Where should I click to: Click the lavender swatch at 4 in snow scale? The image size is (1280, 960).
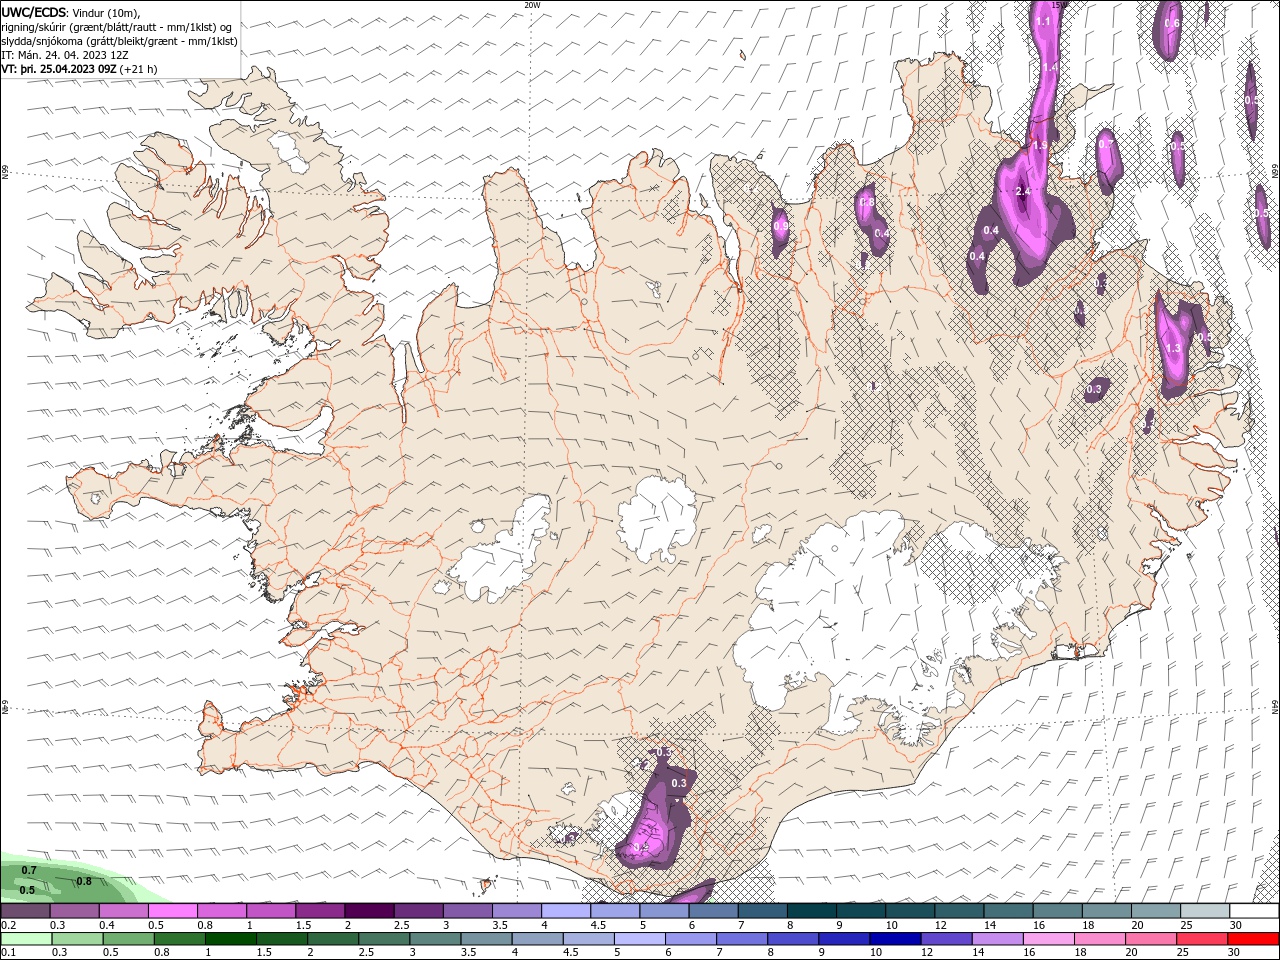click(x=566, y=911)
